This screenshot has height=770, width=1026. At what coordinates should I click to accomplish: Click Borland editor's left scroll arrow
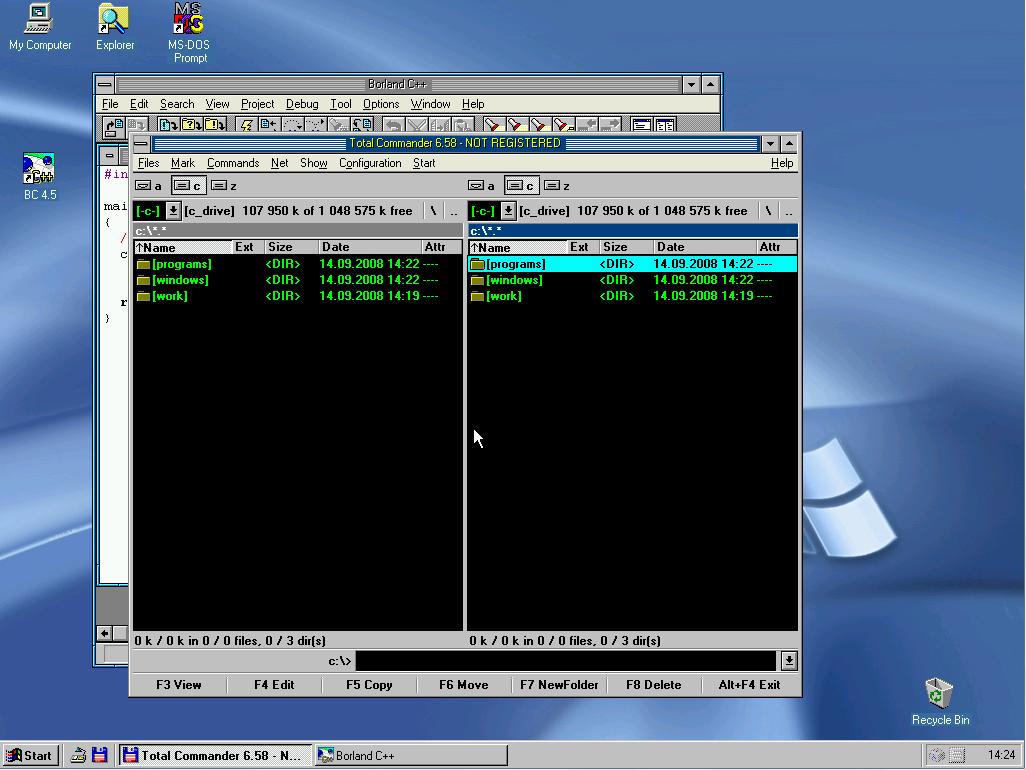[105, 633]
